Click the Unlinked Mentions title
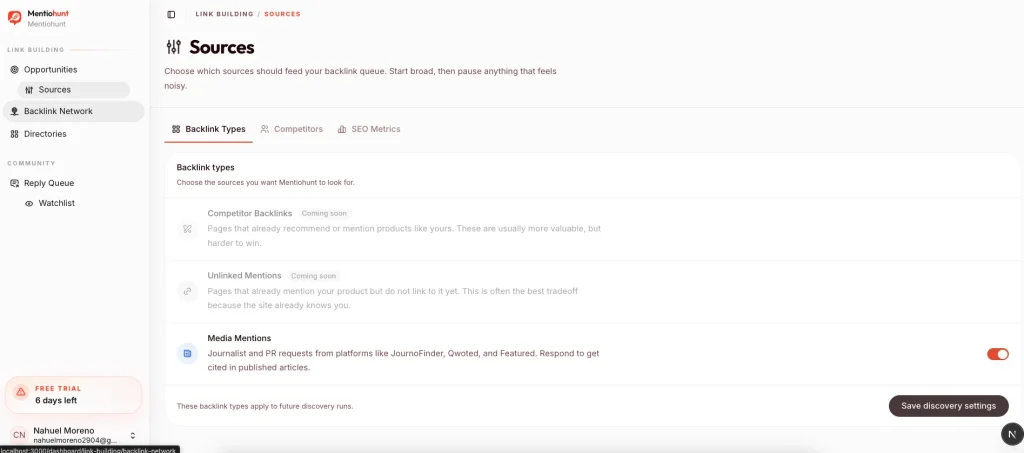This screenshot has height=453, width=1024. pos(244,275)
